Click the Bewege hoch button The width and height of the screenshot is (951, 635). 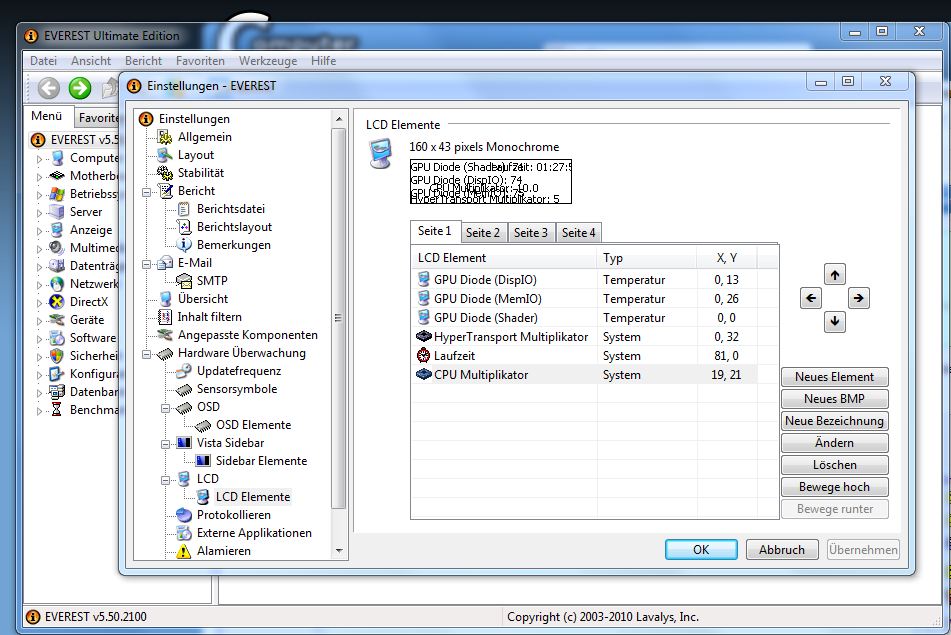pyautogui.click(x=835, y=487)
